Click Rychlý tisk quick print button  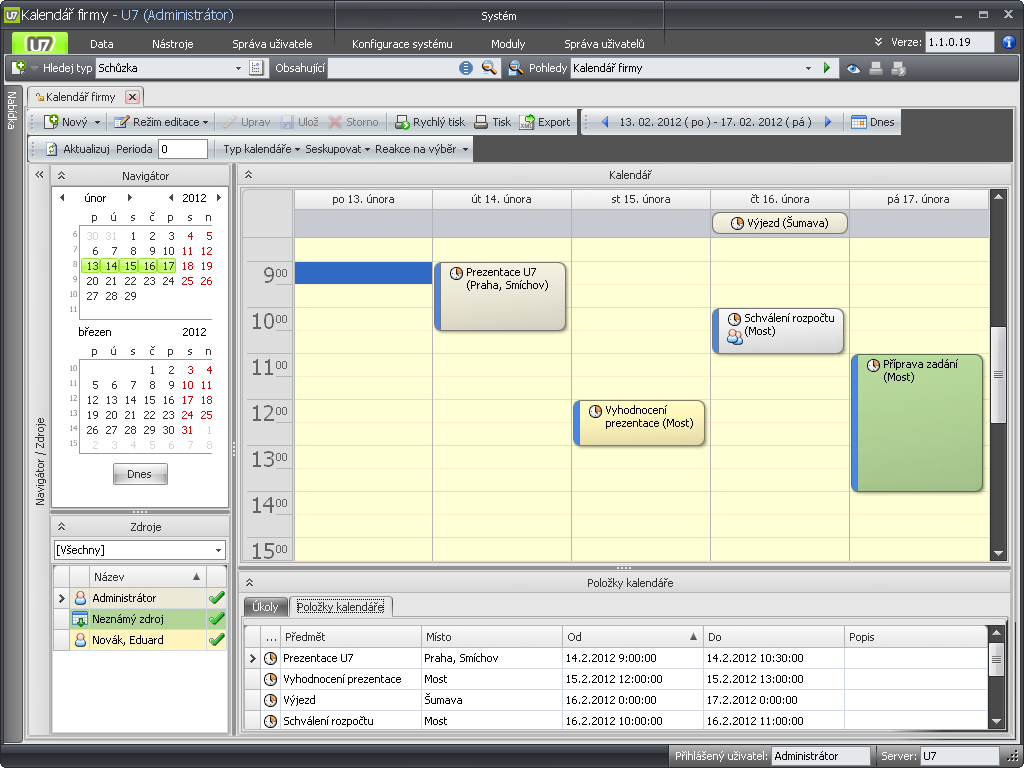[430, 122]
